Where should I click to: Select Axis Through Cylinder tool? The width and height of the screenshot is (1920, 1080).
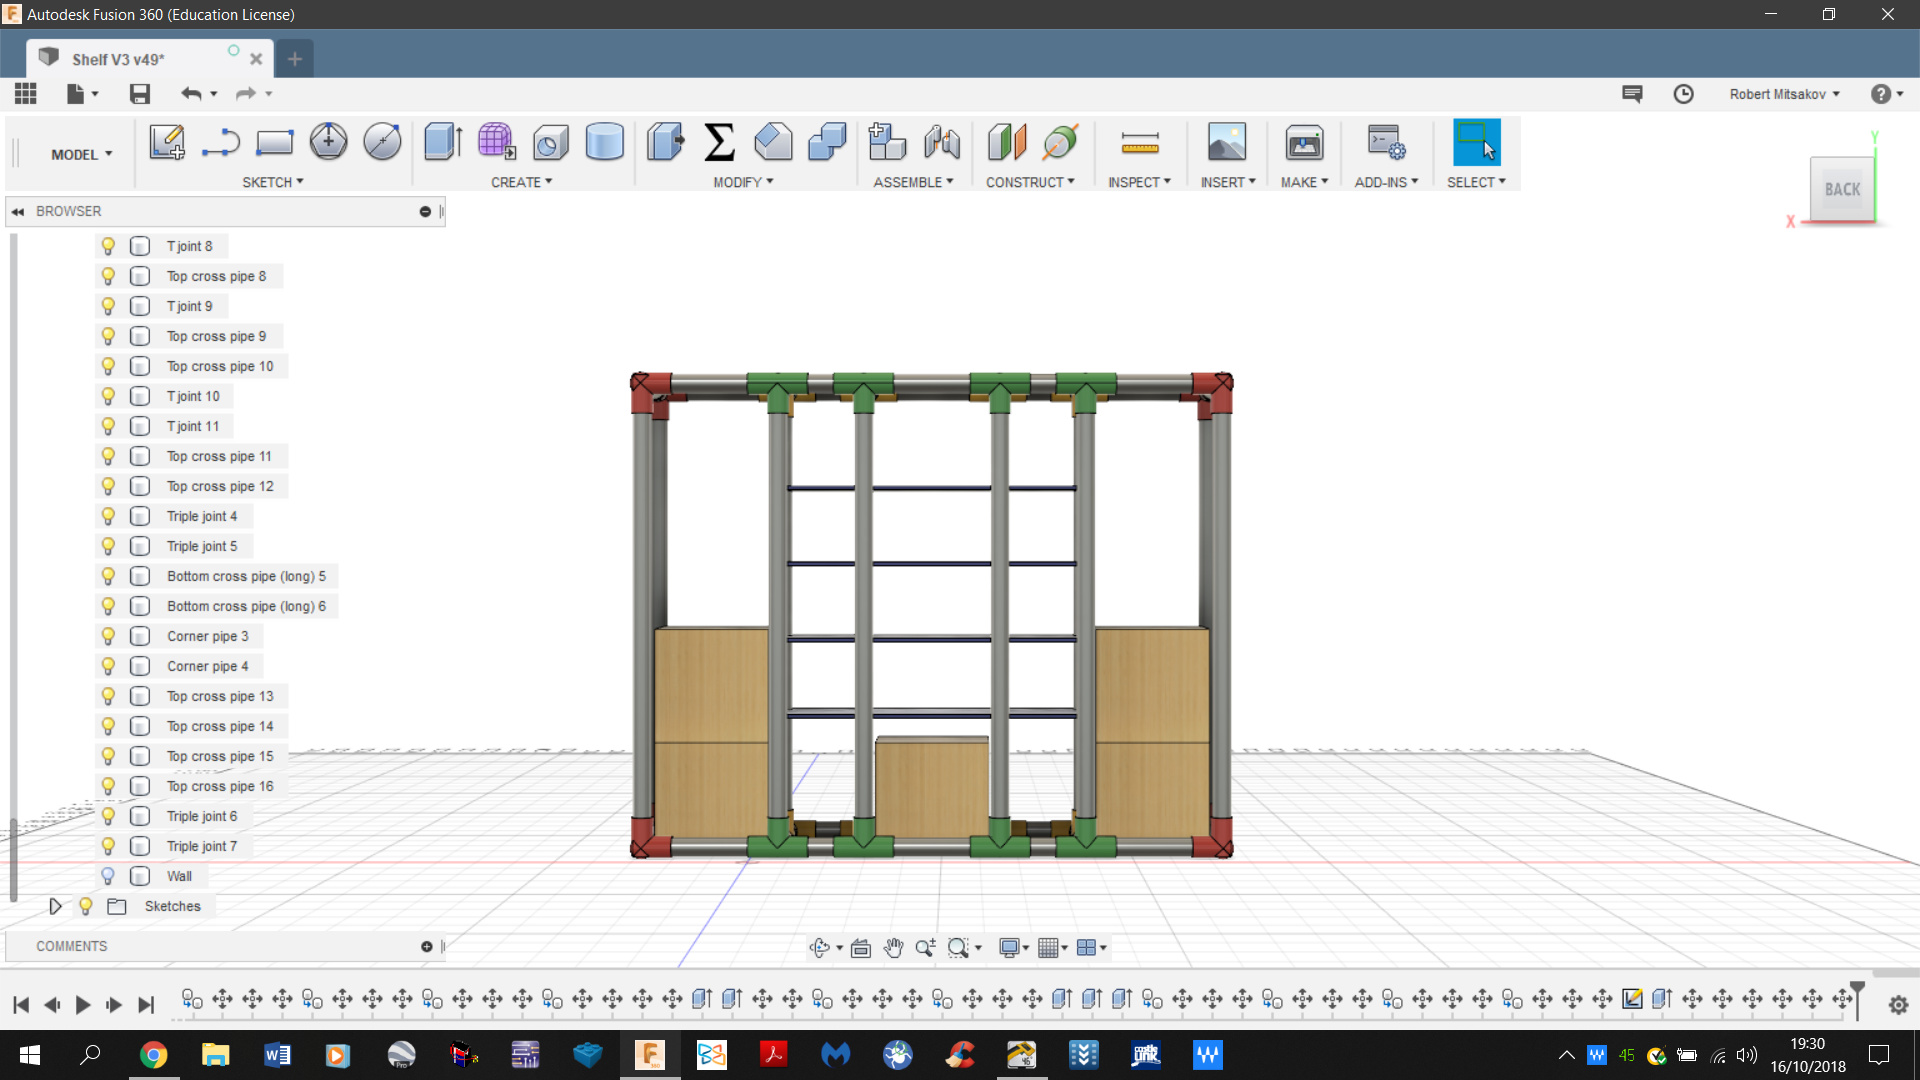coord(1061,142)
